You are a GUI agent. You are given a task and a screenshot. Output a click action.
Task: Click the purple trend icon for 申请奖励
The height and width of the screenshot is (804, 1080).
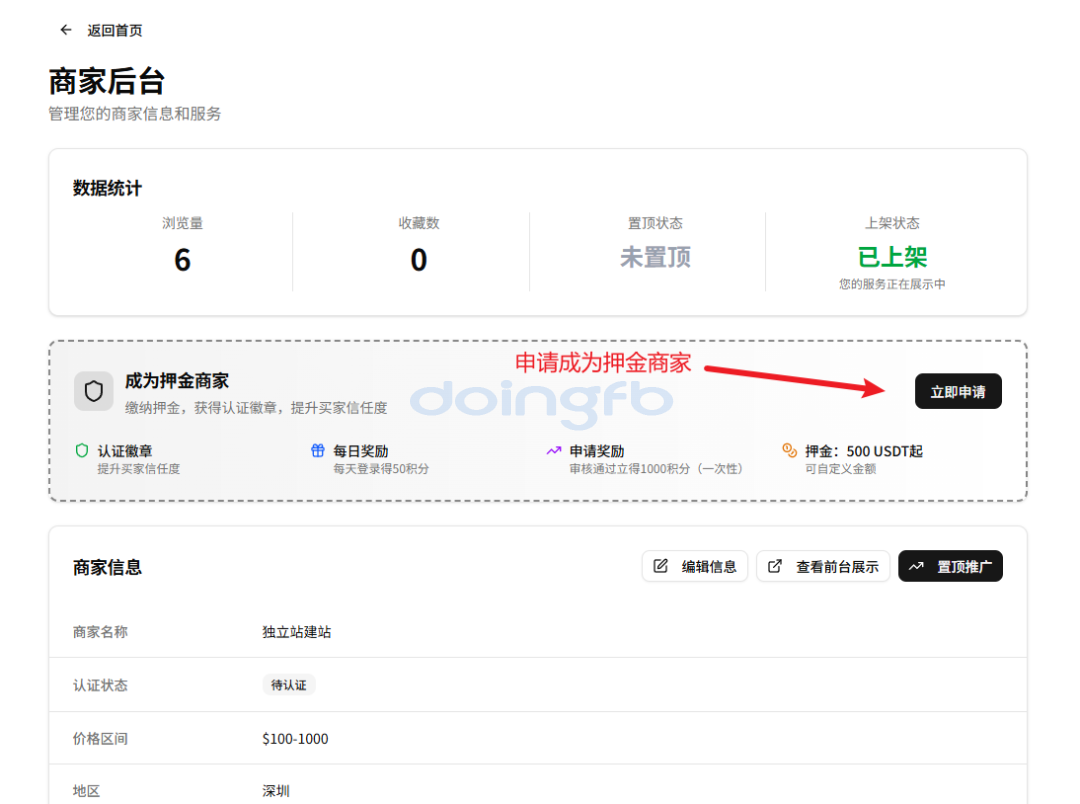point(554,451)
